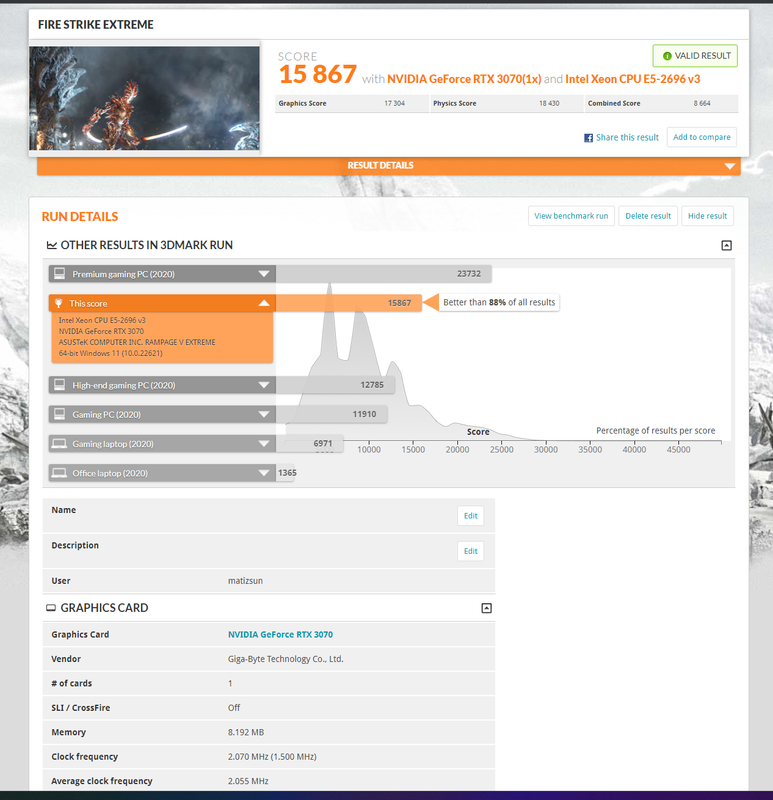773x800 pixels.
Task: Click the Fire Strike Extreme title
Action: tap(96, 24)
